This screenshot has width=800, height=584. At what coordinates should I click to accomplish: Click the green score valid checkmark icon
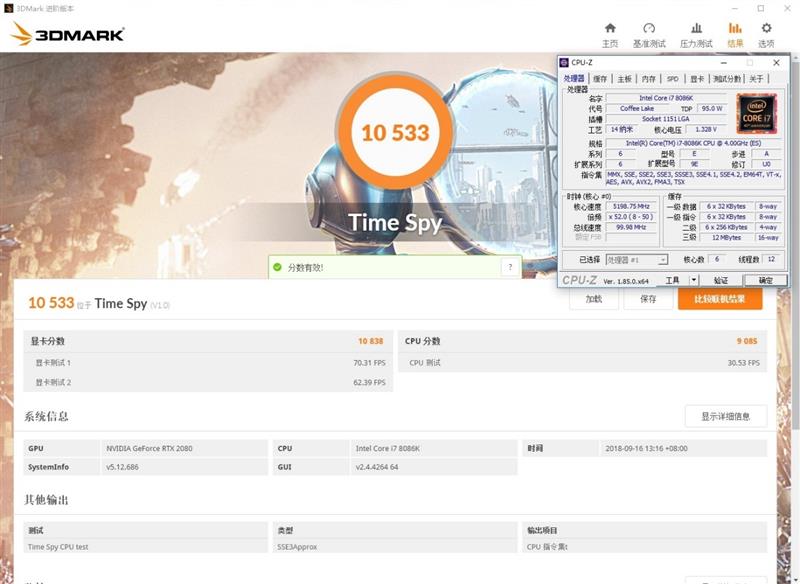[277, 268]
